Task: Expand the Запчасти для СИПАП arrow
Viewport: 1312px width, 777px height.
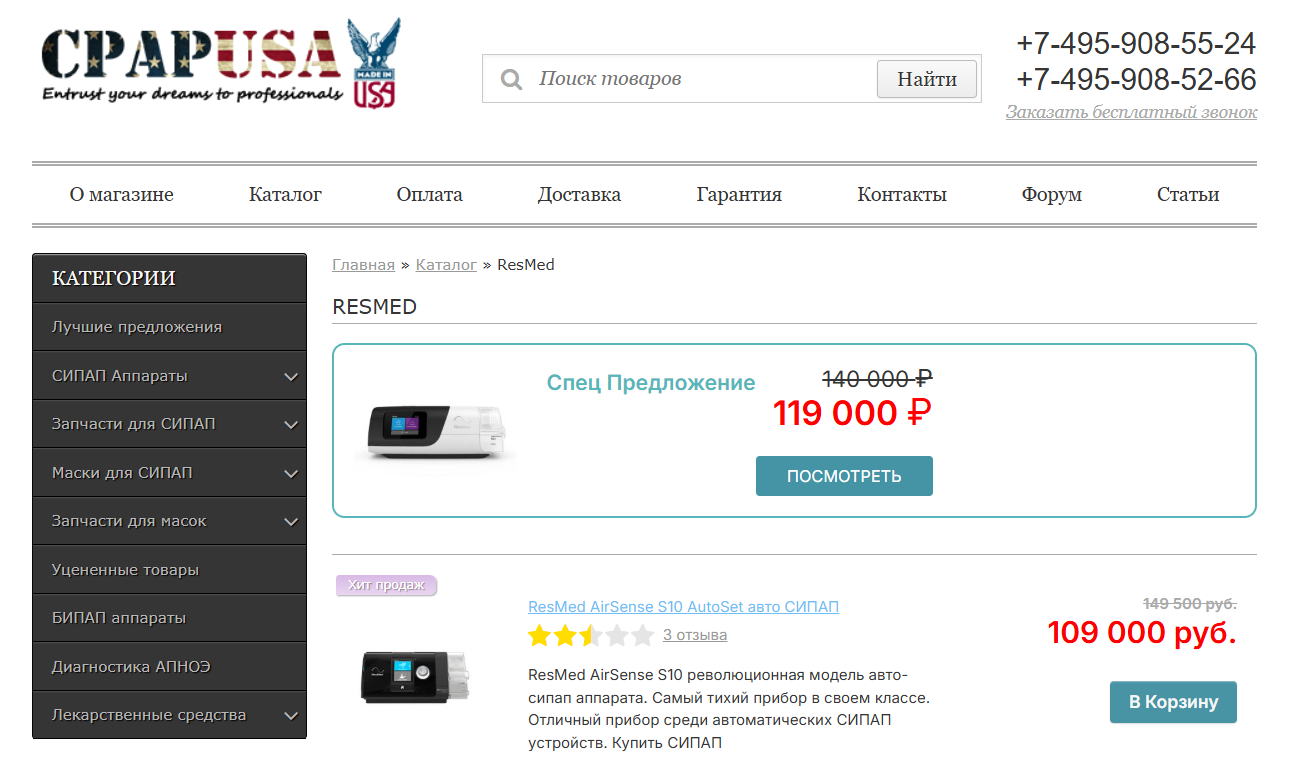Action: click(x=291, y=424)
